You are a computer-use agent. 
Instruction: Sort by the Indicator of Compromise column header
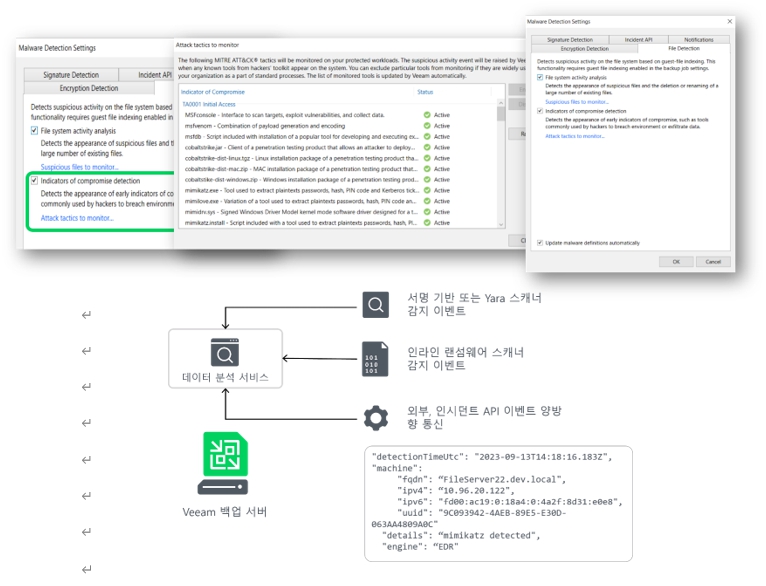(212, 92)
